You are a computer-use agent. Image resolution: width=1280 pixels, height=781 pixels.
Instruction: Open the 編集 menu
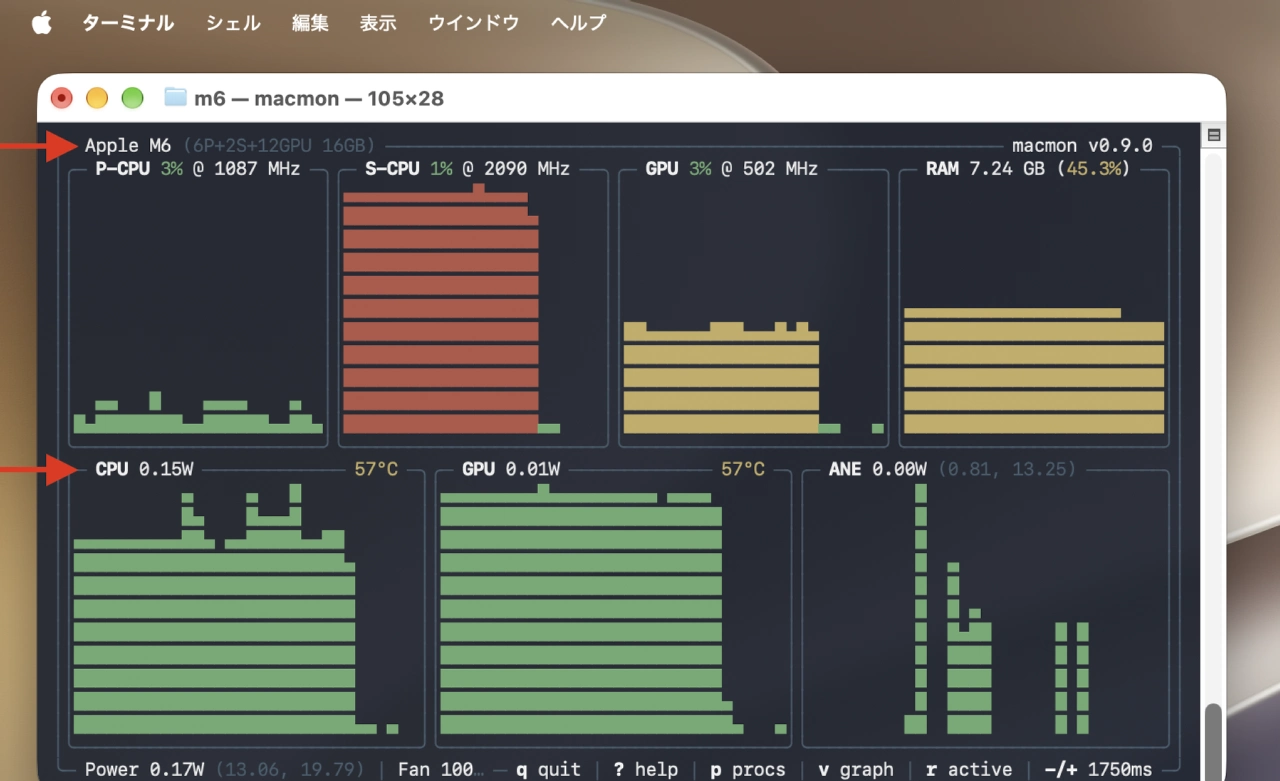pos(310,23)
